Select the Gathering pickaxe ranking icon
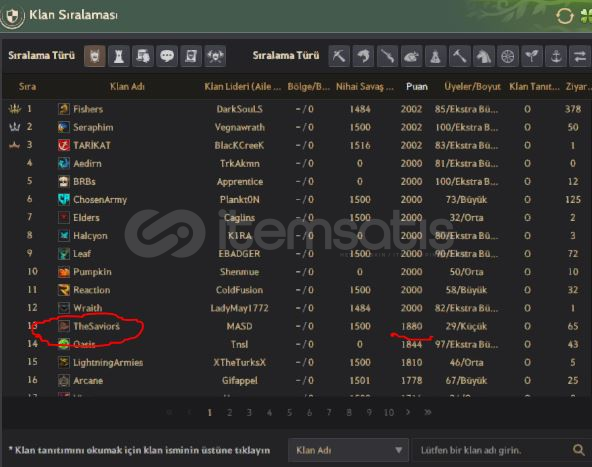The width and height of the screenshot is (592, 467). 339,56
